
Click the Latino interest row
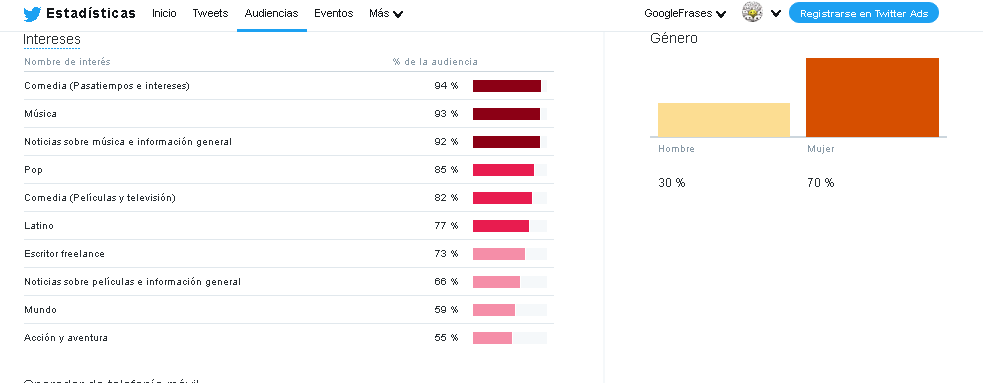tap(288, 226)
